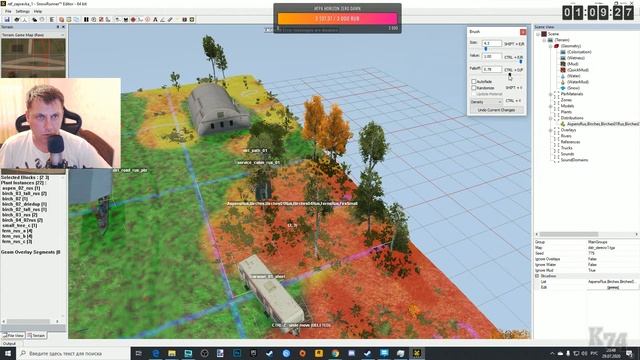Click the Output panel label
640x360 pixels.
[9, 344]
